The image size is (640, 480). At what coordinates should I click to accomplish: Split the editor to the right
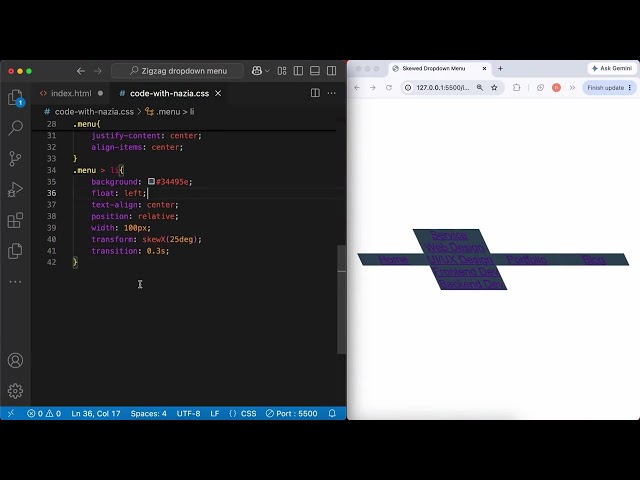(315, 93)
